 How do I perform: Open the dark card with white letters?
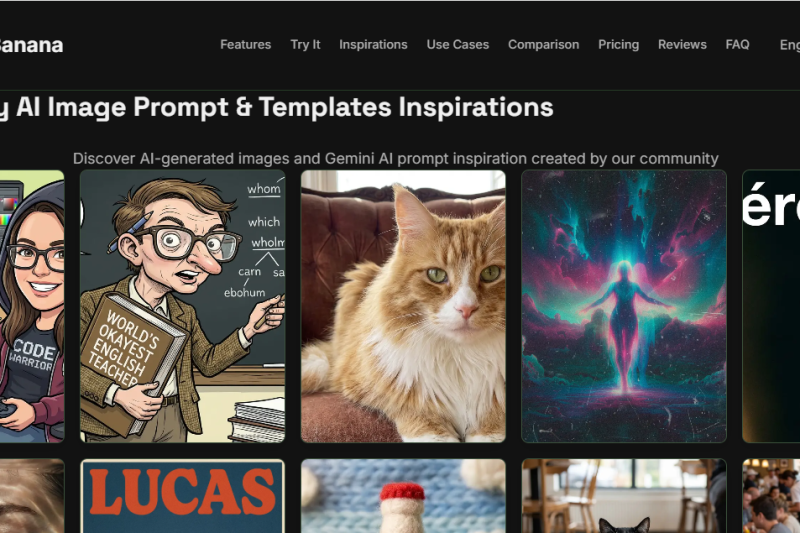(x=771, y=306)
